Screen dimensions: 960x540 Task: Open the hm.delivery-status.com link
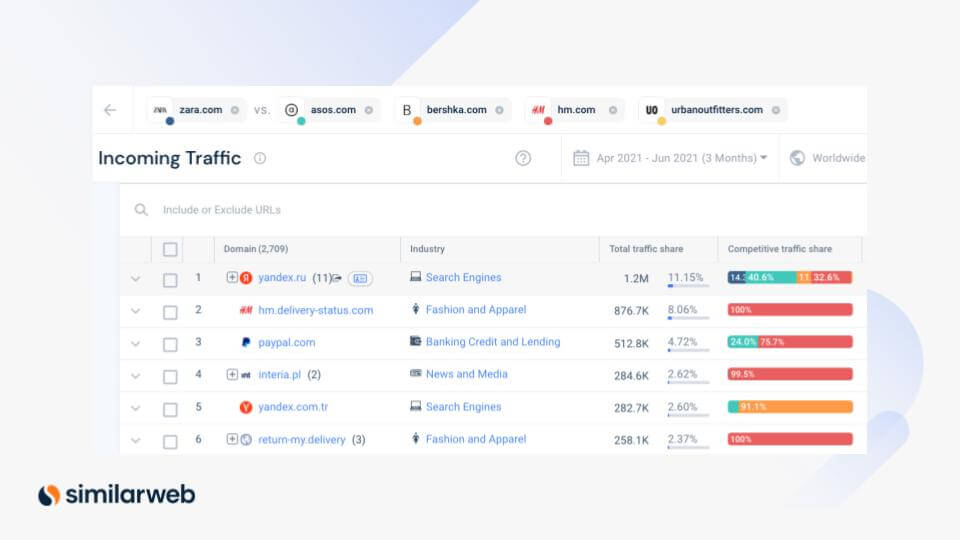[315, 310]
